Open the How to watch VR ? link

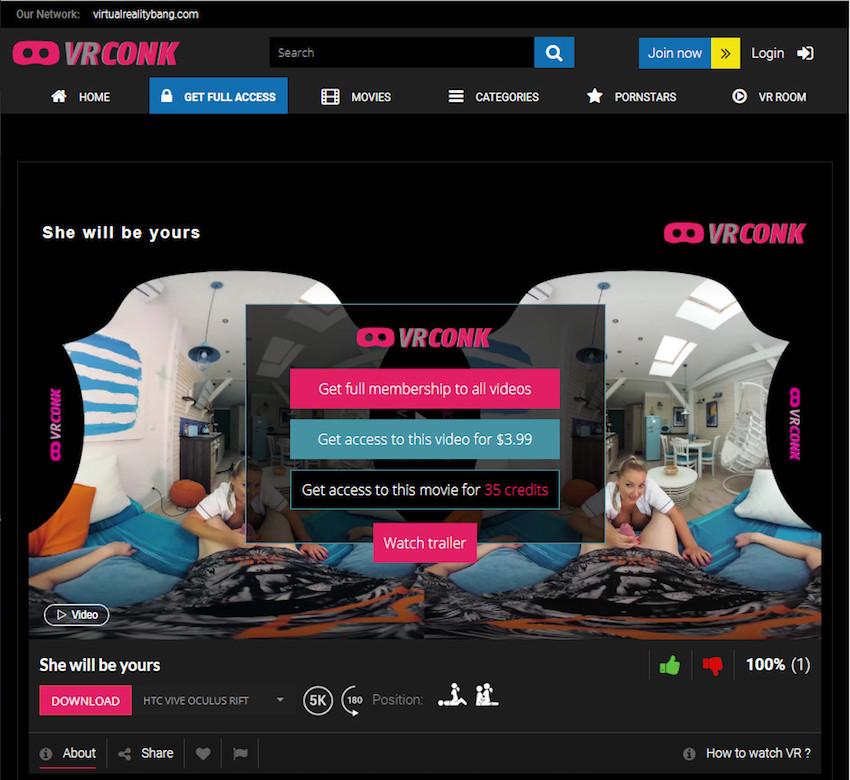click(758, 753)
